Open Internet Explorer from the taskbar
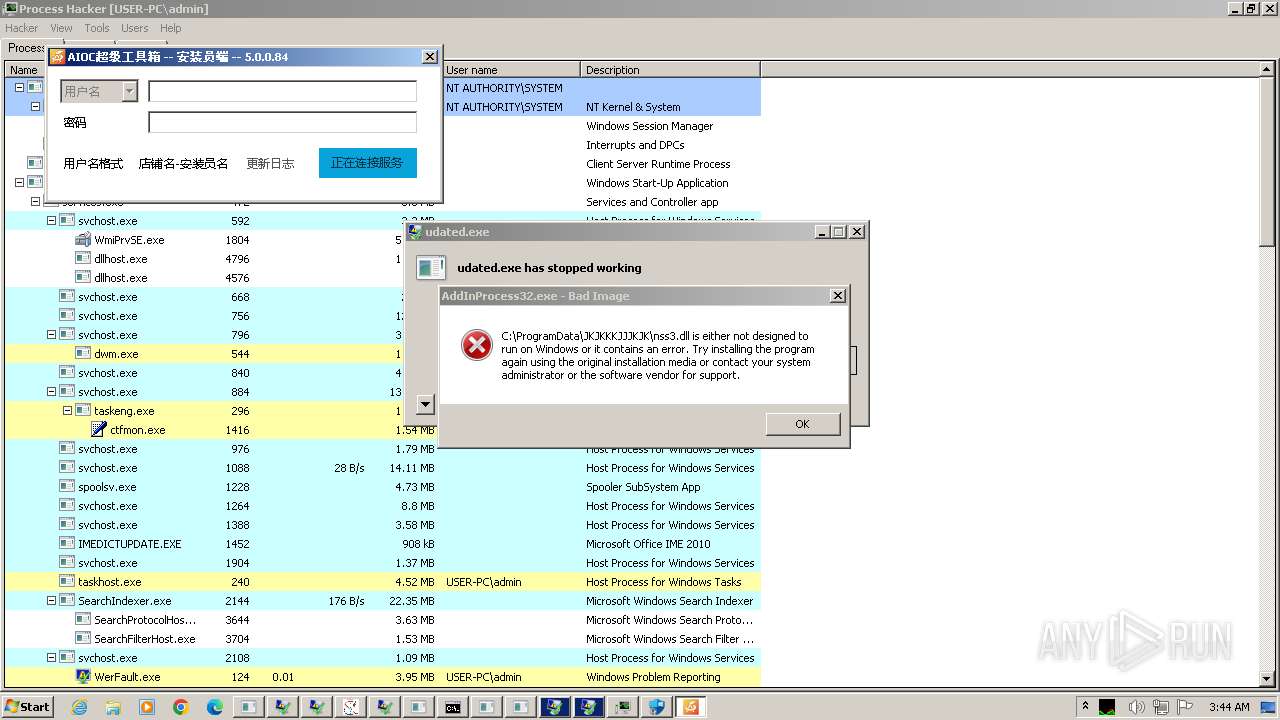Screen dimensions: 1280x720 pos(79,707)
